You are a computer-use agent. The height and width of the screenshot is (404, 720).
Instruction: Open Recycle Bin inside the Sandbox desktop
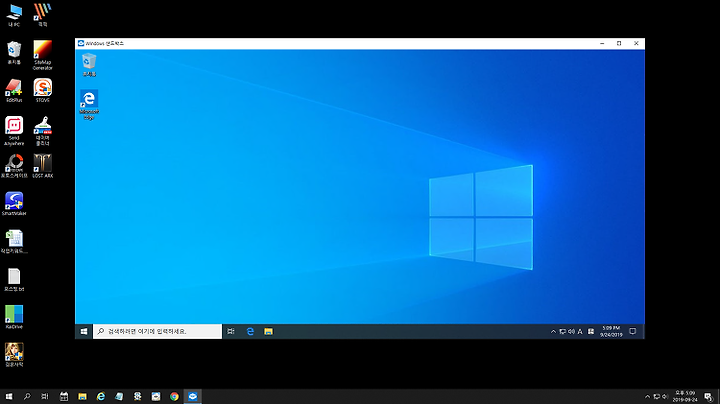pos(89,64)
